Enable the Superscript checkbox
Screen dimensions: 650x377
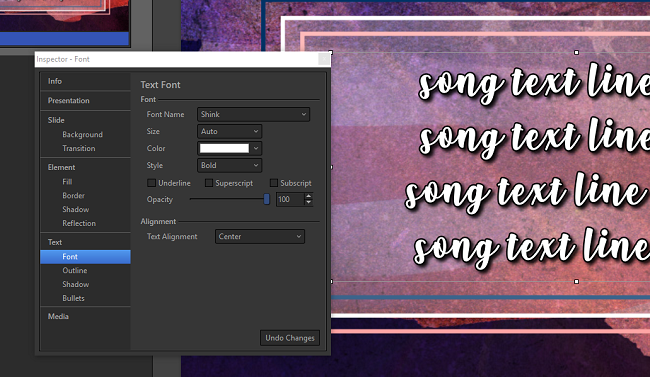pos(209,183)
